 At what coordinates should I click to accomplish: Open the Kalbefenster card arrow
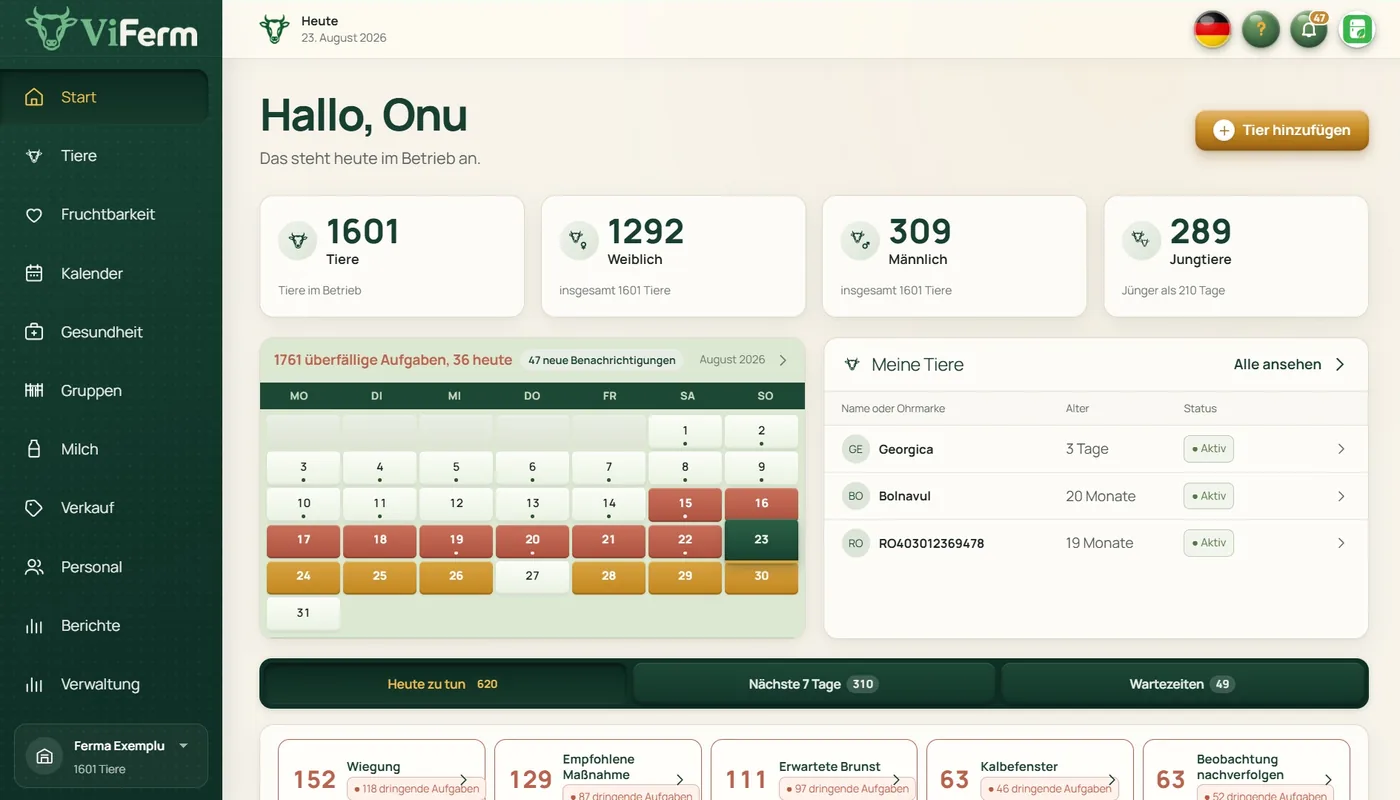pos(1112,780)
